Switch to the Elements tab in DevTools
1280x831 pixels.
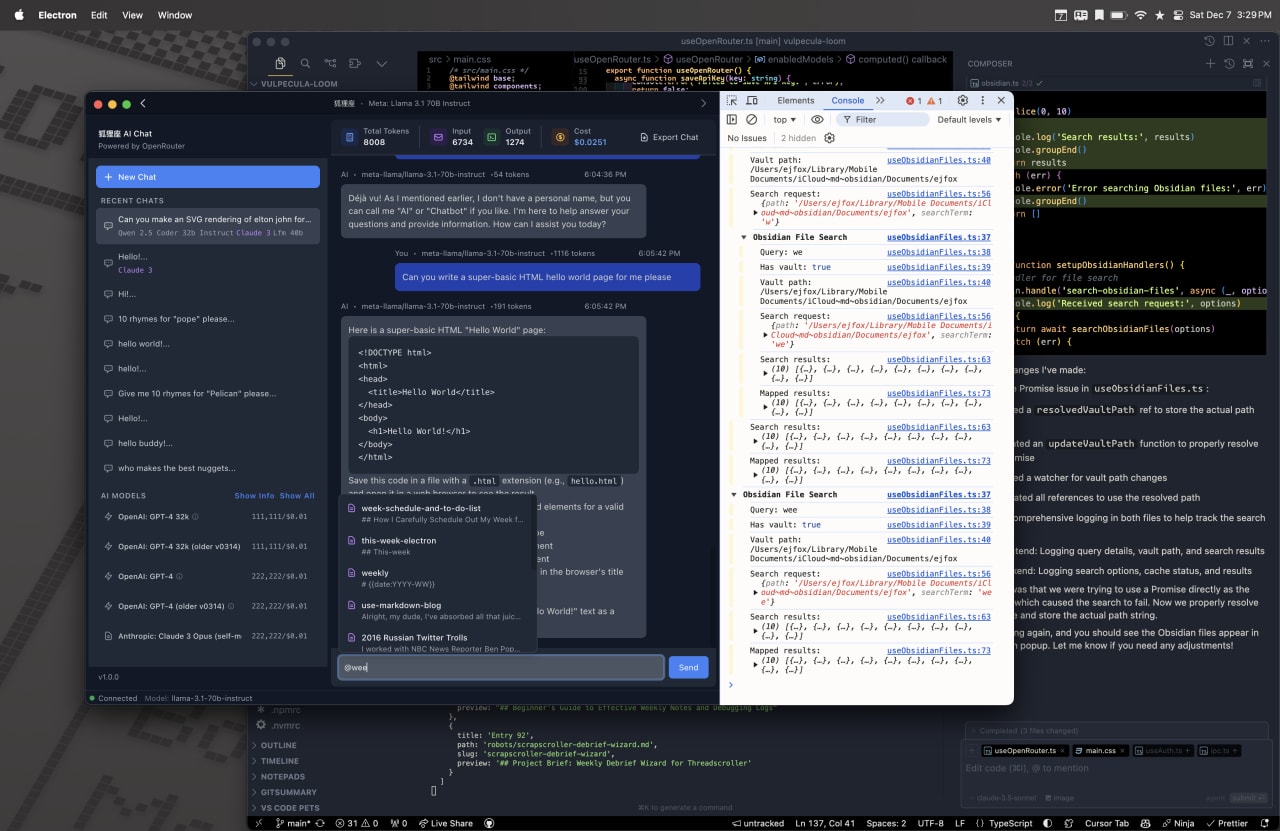tap(795, 100)
